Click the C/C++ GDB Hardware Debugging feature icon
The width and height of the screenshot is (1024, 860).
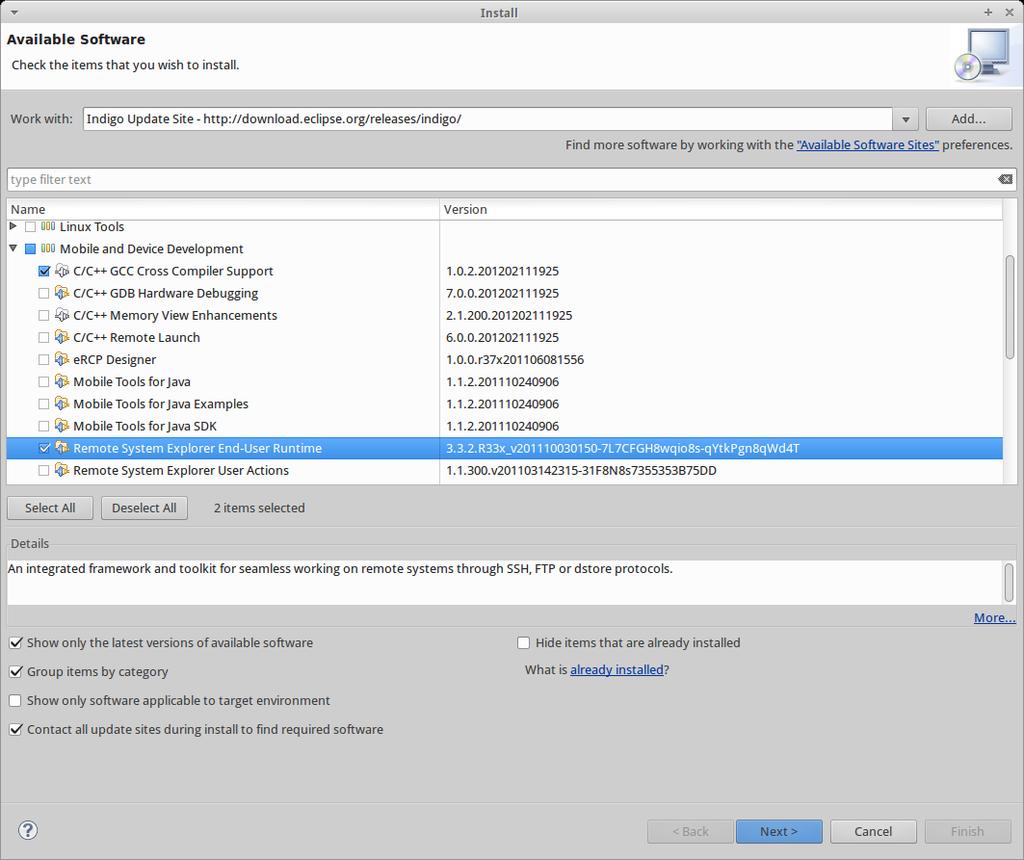pos(62,293)
